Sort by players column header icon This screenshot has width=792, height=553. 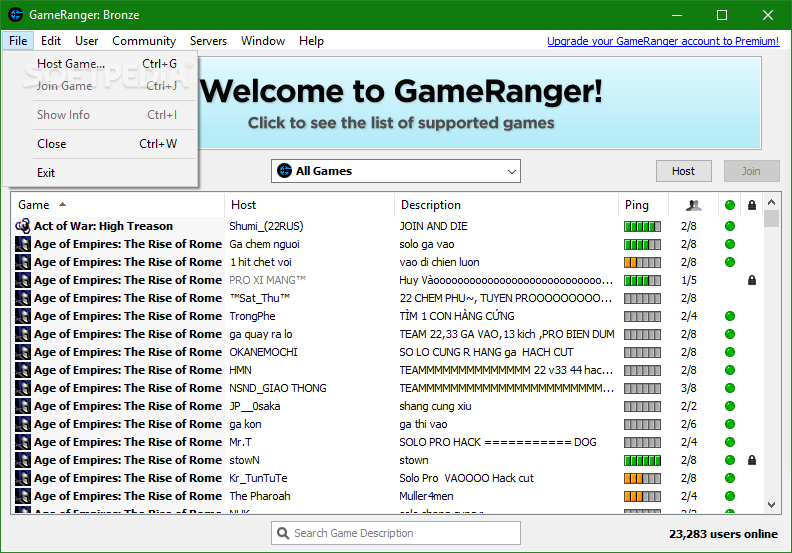click(694, 205)
